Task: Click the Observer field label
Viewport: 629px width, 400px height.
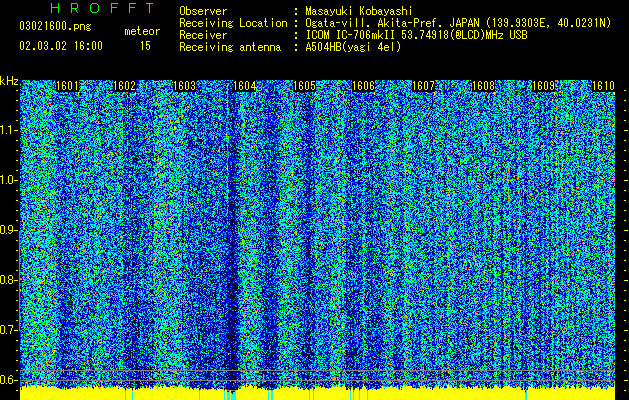Action: (203, 11)
